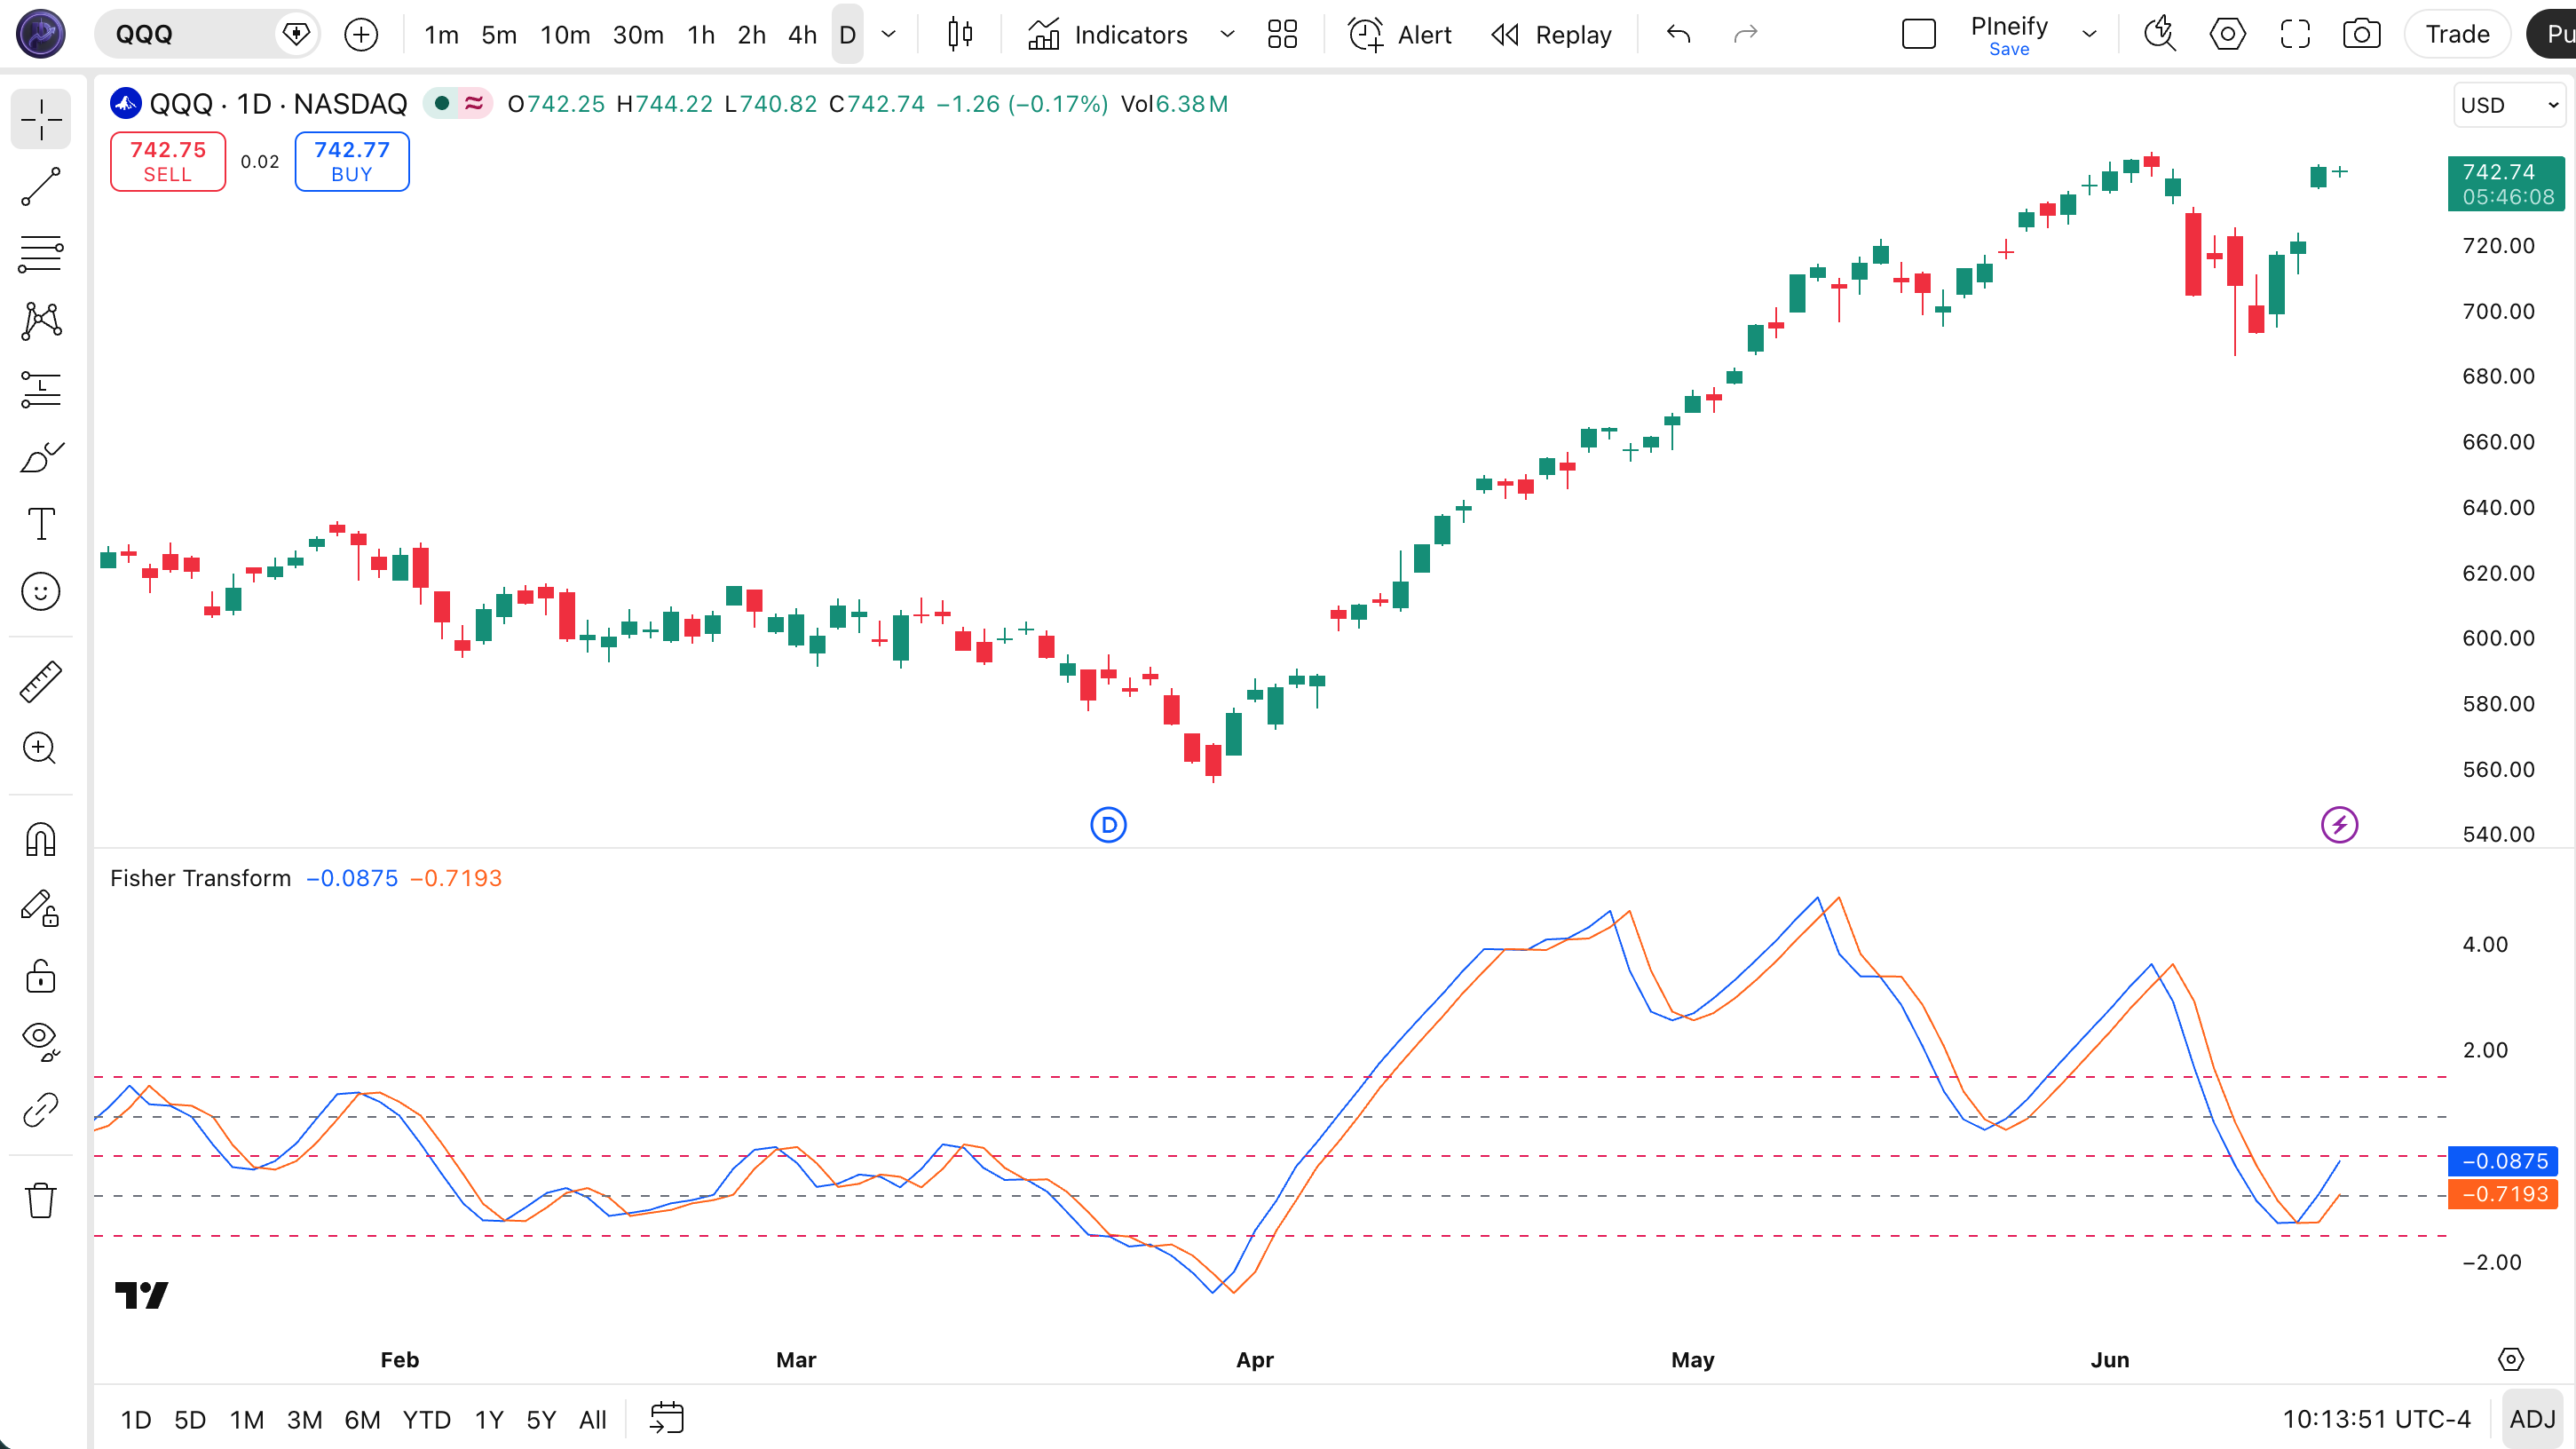Toggle drawing sync across layouts link

pyautogui.click(x=41, y=1110)
